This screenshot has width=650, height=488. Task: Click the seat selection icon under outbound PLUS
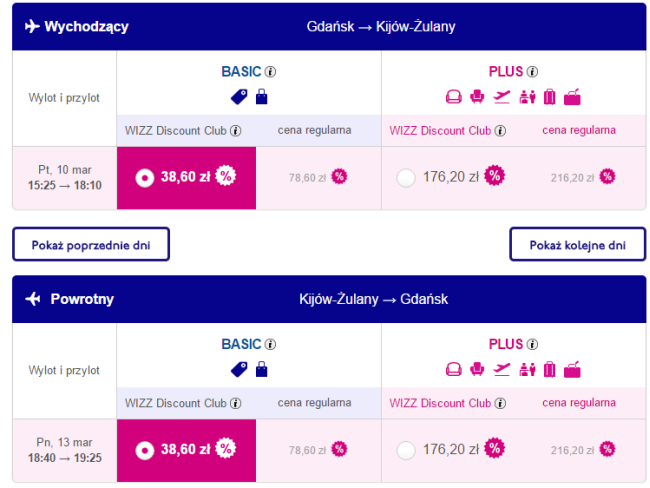tap(477, 97)
